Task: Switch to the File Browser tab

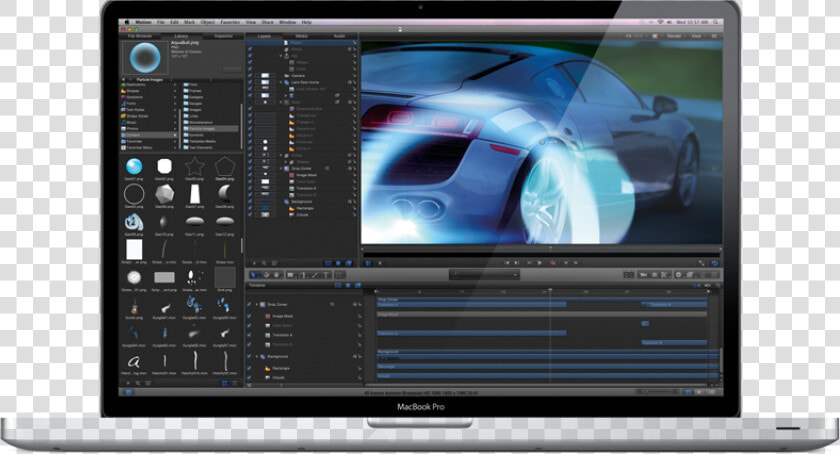Action: (x=140, y=36)
